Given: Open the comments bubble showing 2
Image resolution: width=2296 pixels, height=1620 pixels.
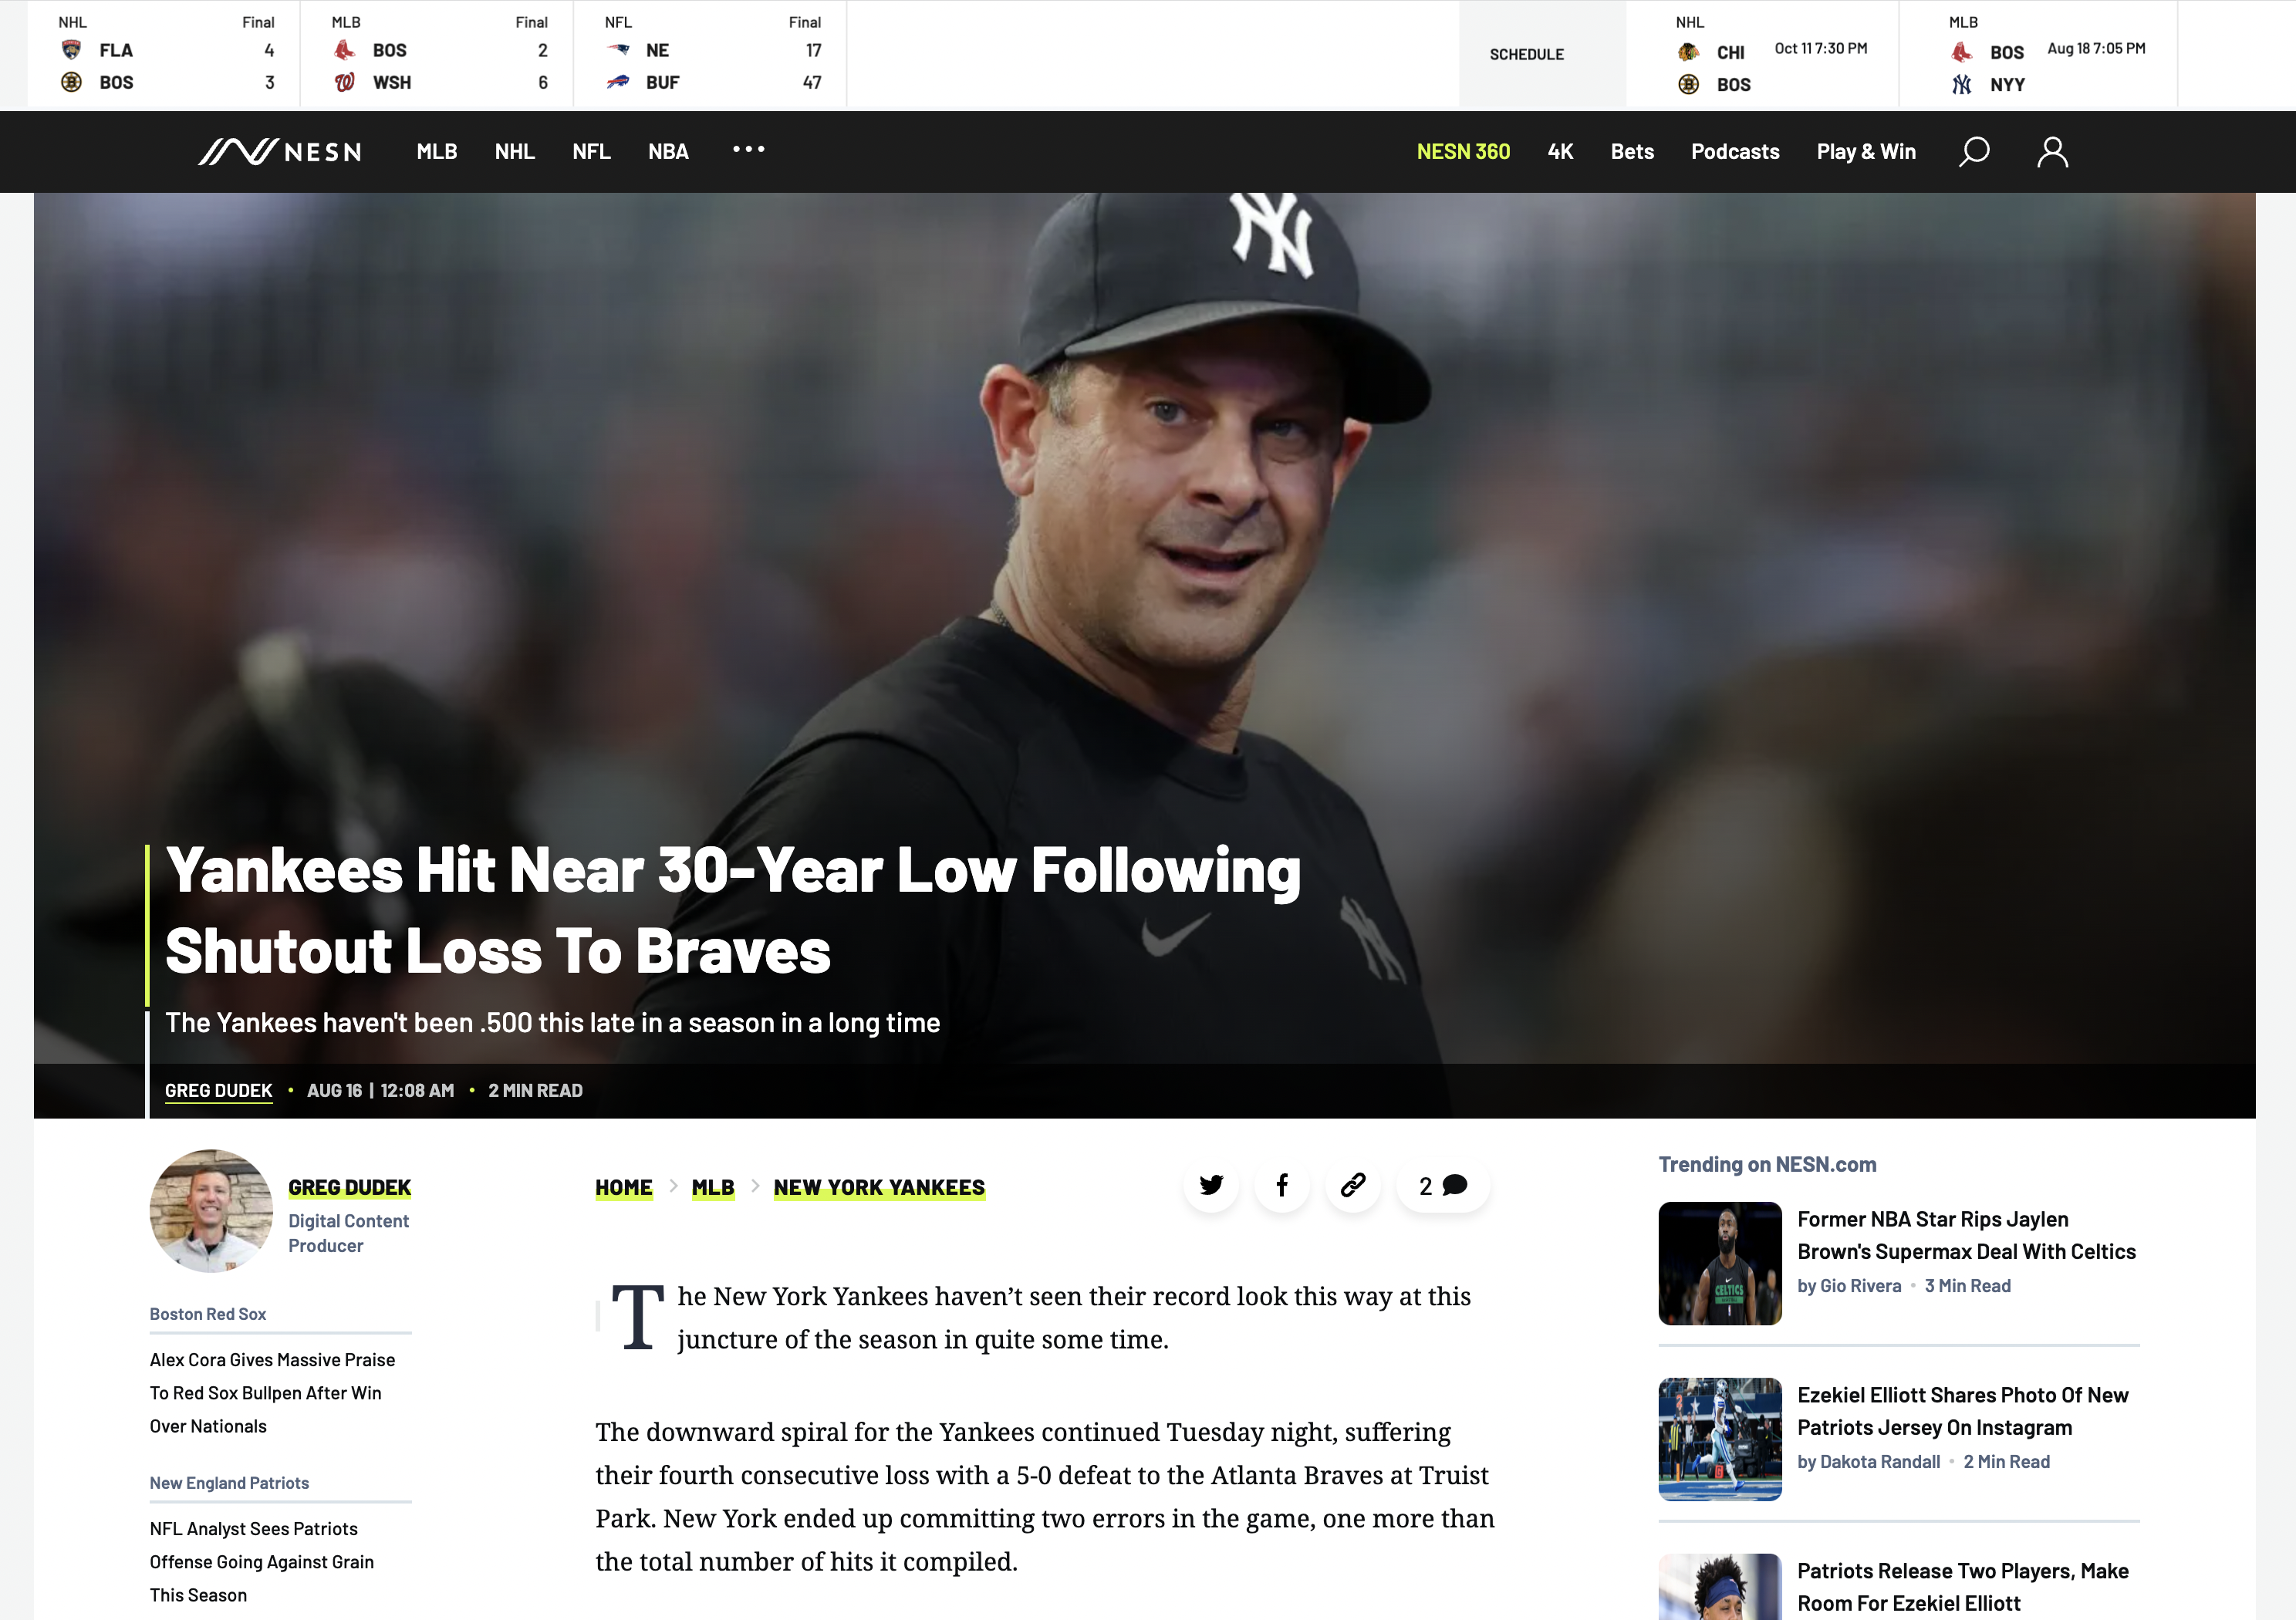Looking at the screenshot, I should 1443,1186.
